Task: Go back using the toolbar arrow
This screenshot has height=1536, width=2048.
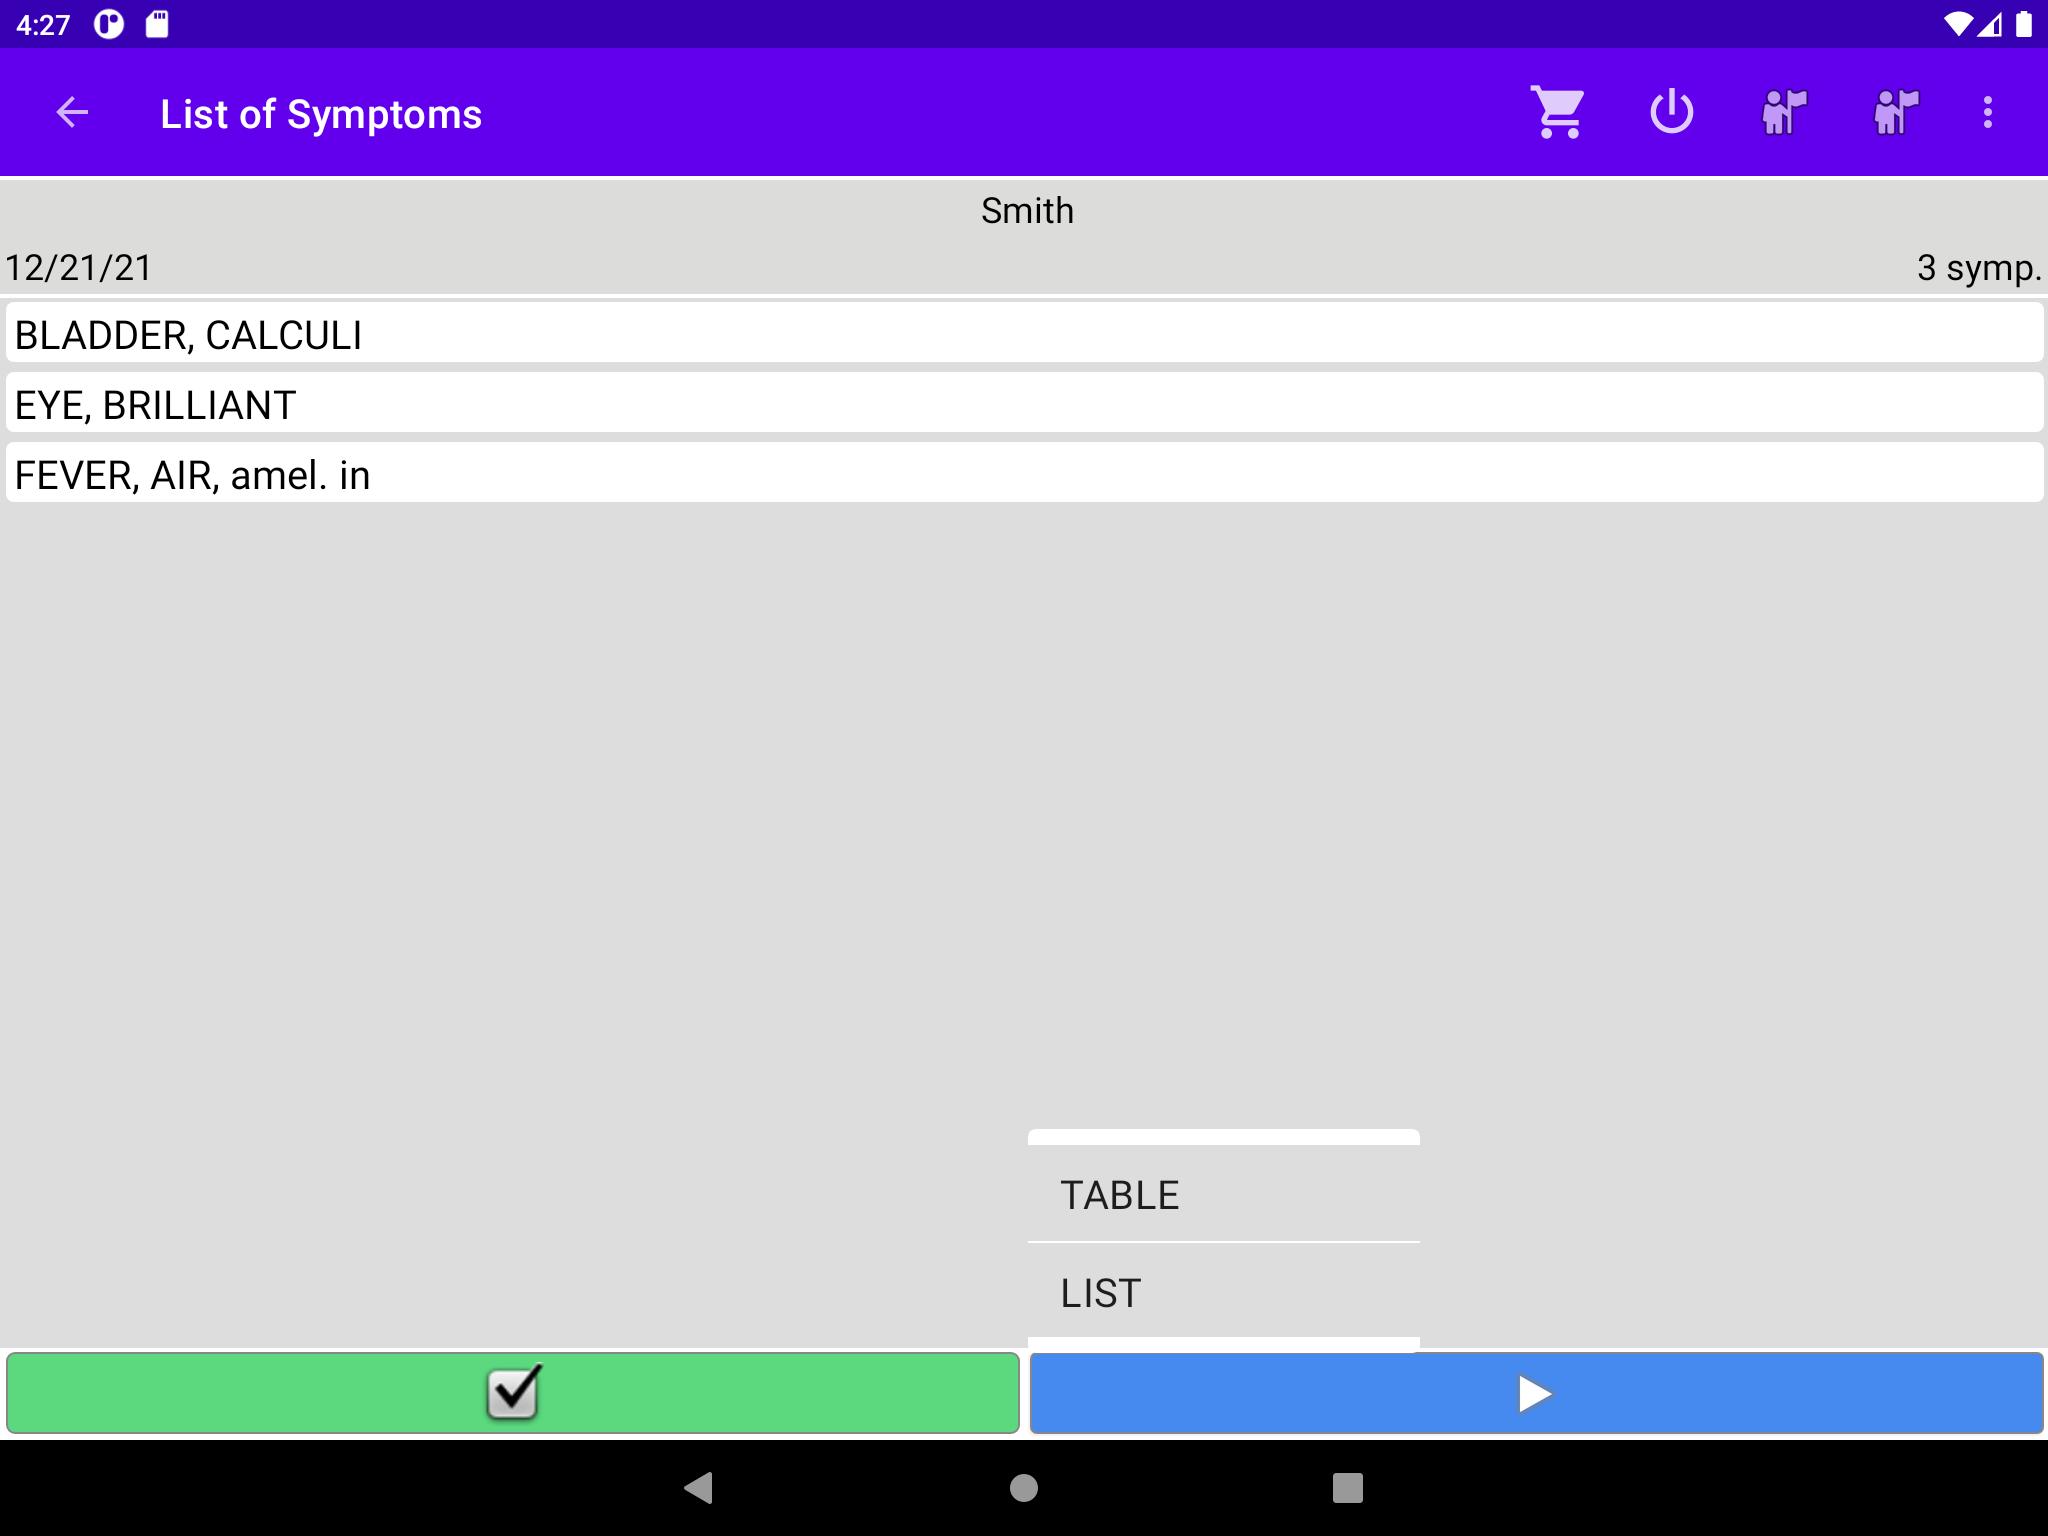Action: coord(72,112)
